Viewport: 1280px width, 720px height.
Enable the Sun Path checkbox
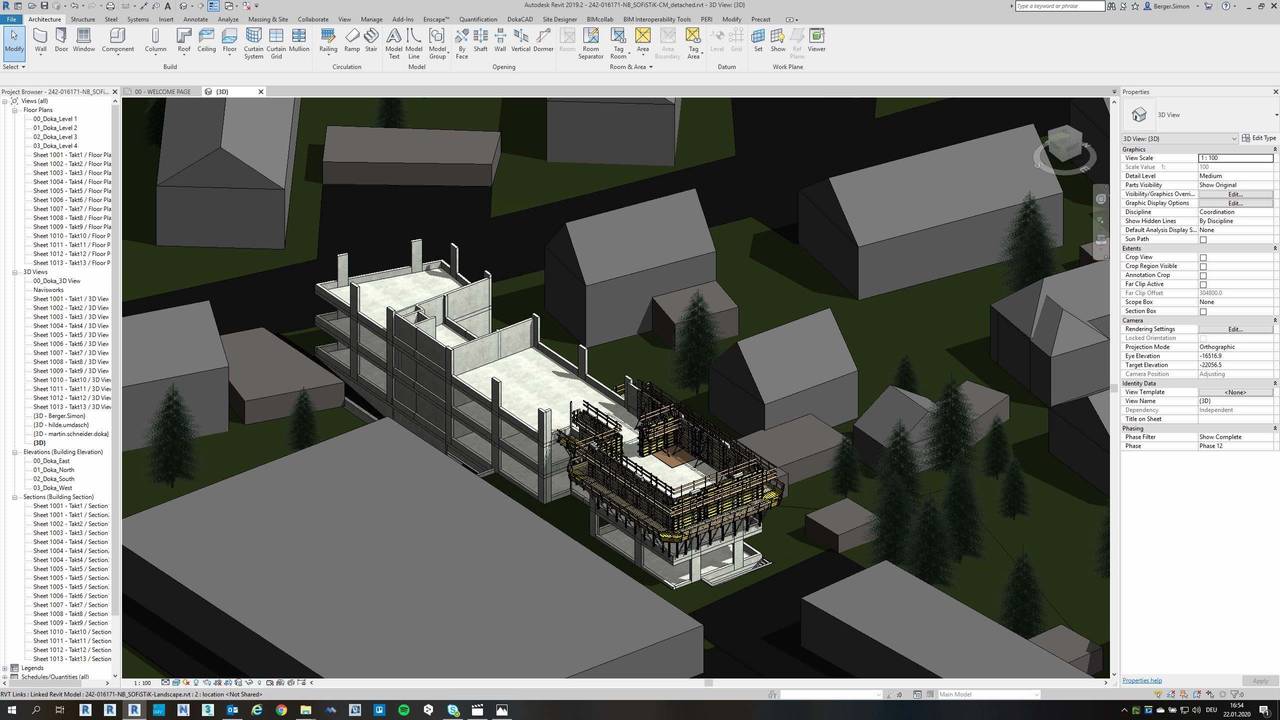coord(1203,239)
